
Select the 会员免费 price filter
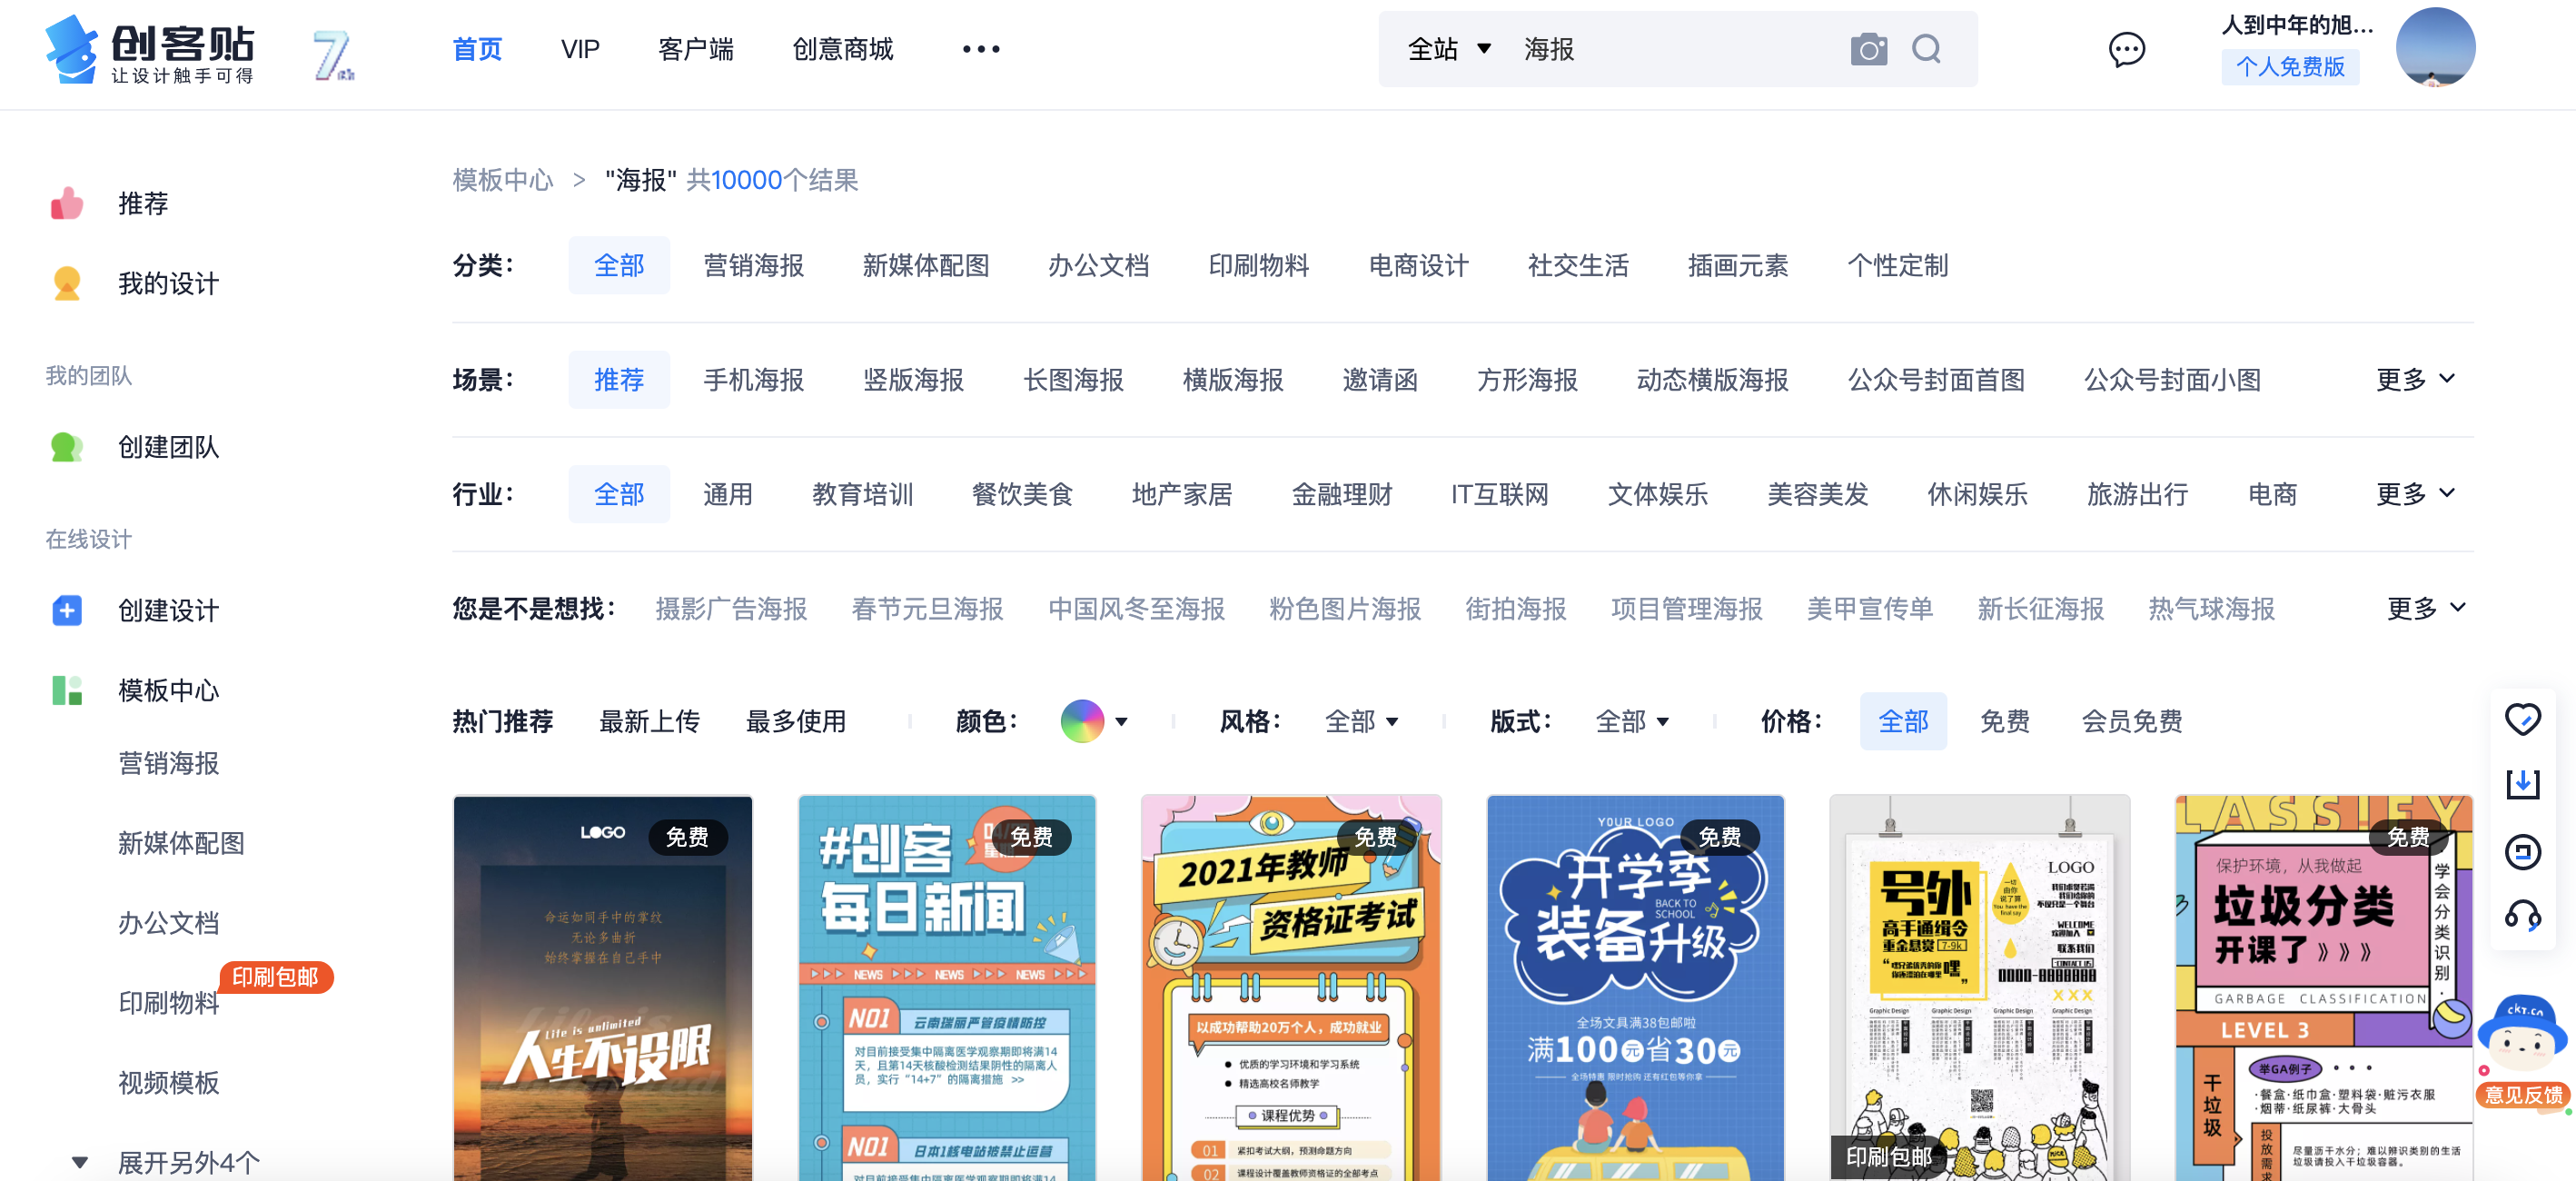tap(2131, 721)
